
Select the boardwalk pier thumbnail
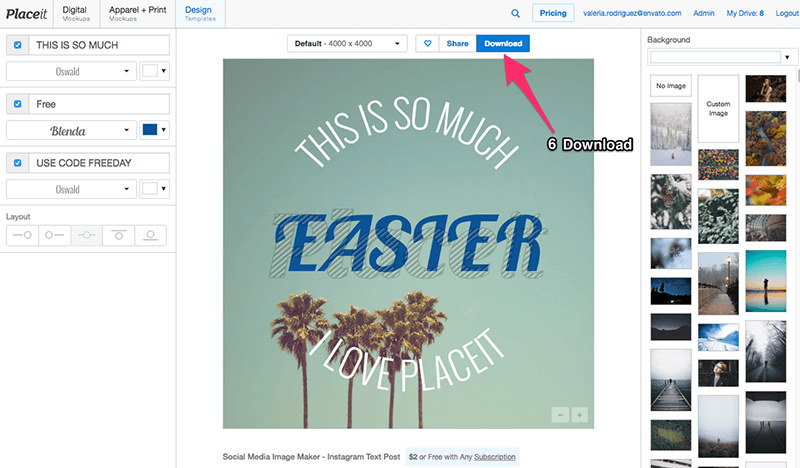pyautogui.click(x=671, y=380)
